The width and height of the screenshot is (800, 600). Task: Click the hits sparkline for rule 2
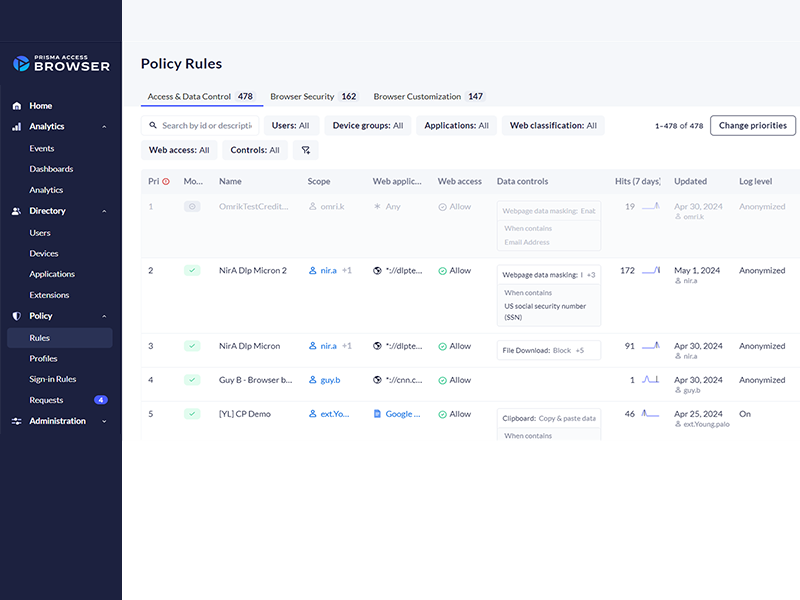(x=651, y=270)
